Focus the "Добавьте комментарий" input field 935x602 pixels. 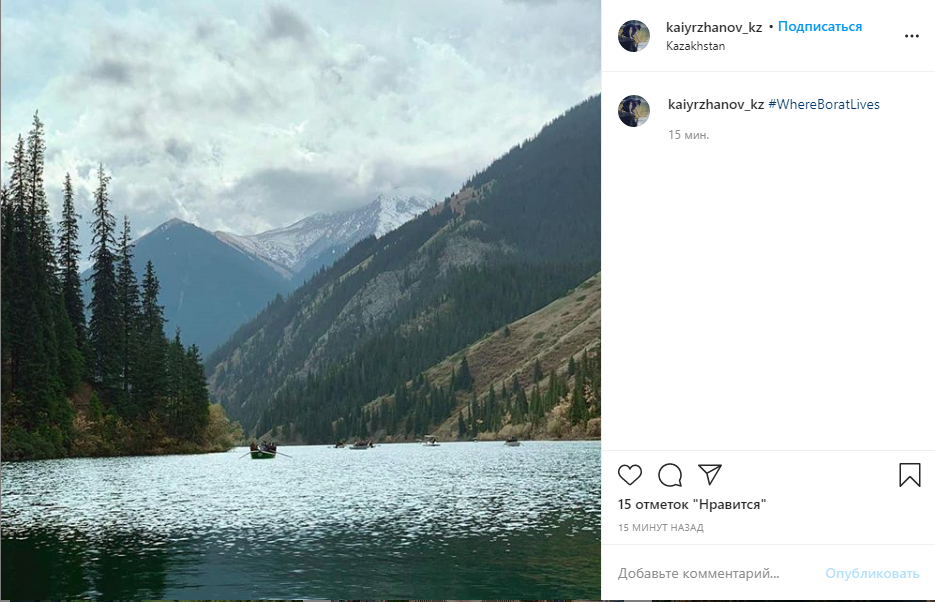click(x=700, y=573)
